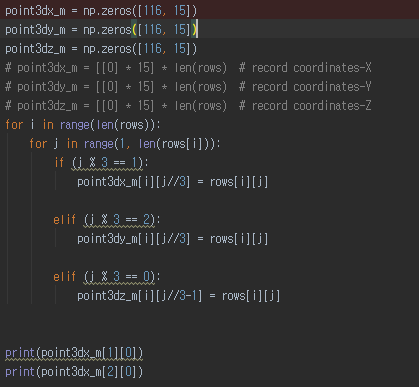Click comment ending 'record coordinates-X'
The width and height of the screenshot is (419, 387).
pos(188,68)
